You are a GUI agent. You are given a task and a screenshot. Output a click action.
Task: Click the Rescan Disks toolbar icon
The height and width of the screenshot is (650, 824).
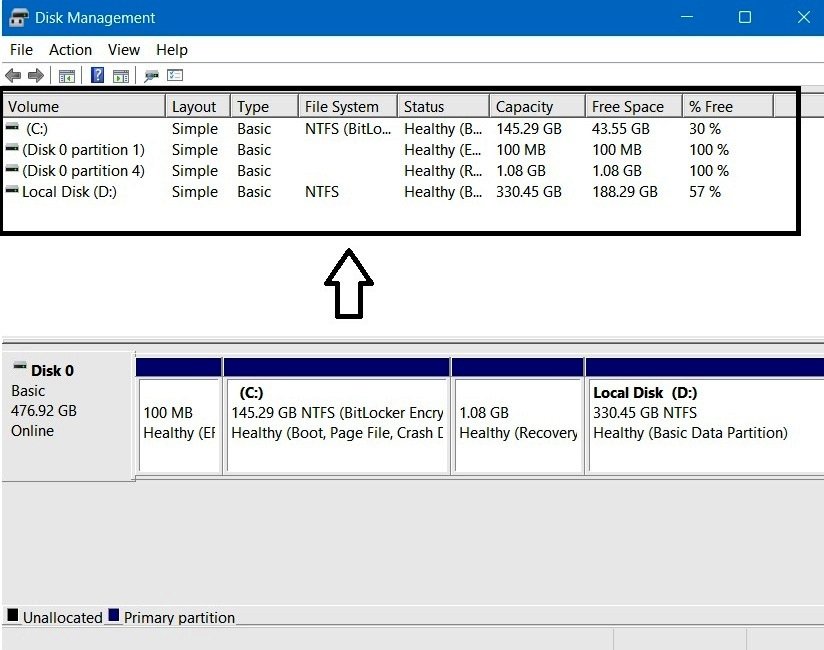point(151,76)
